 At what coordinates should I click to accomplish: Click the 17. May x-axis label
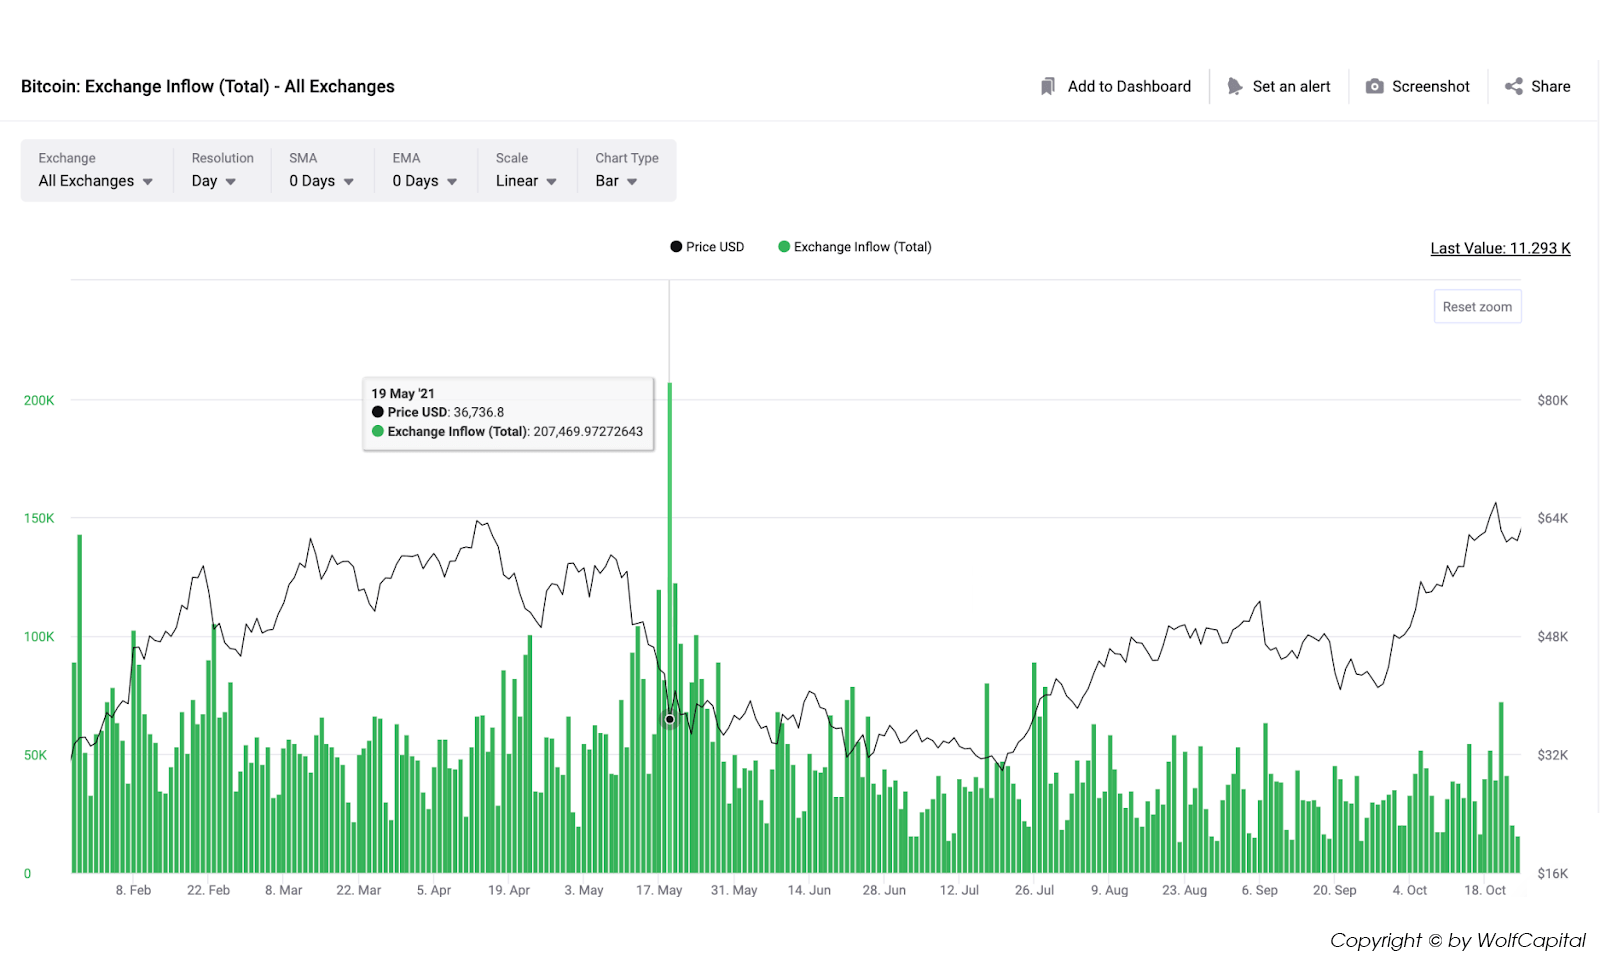(x=659, y=890)
